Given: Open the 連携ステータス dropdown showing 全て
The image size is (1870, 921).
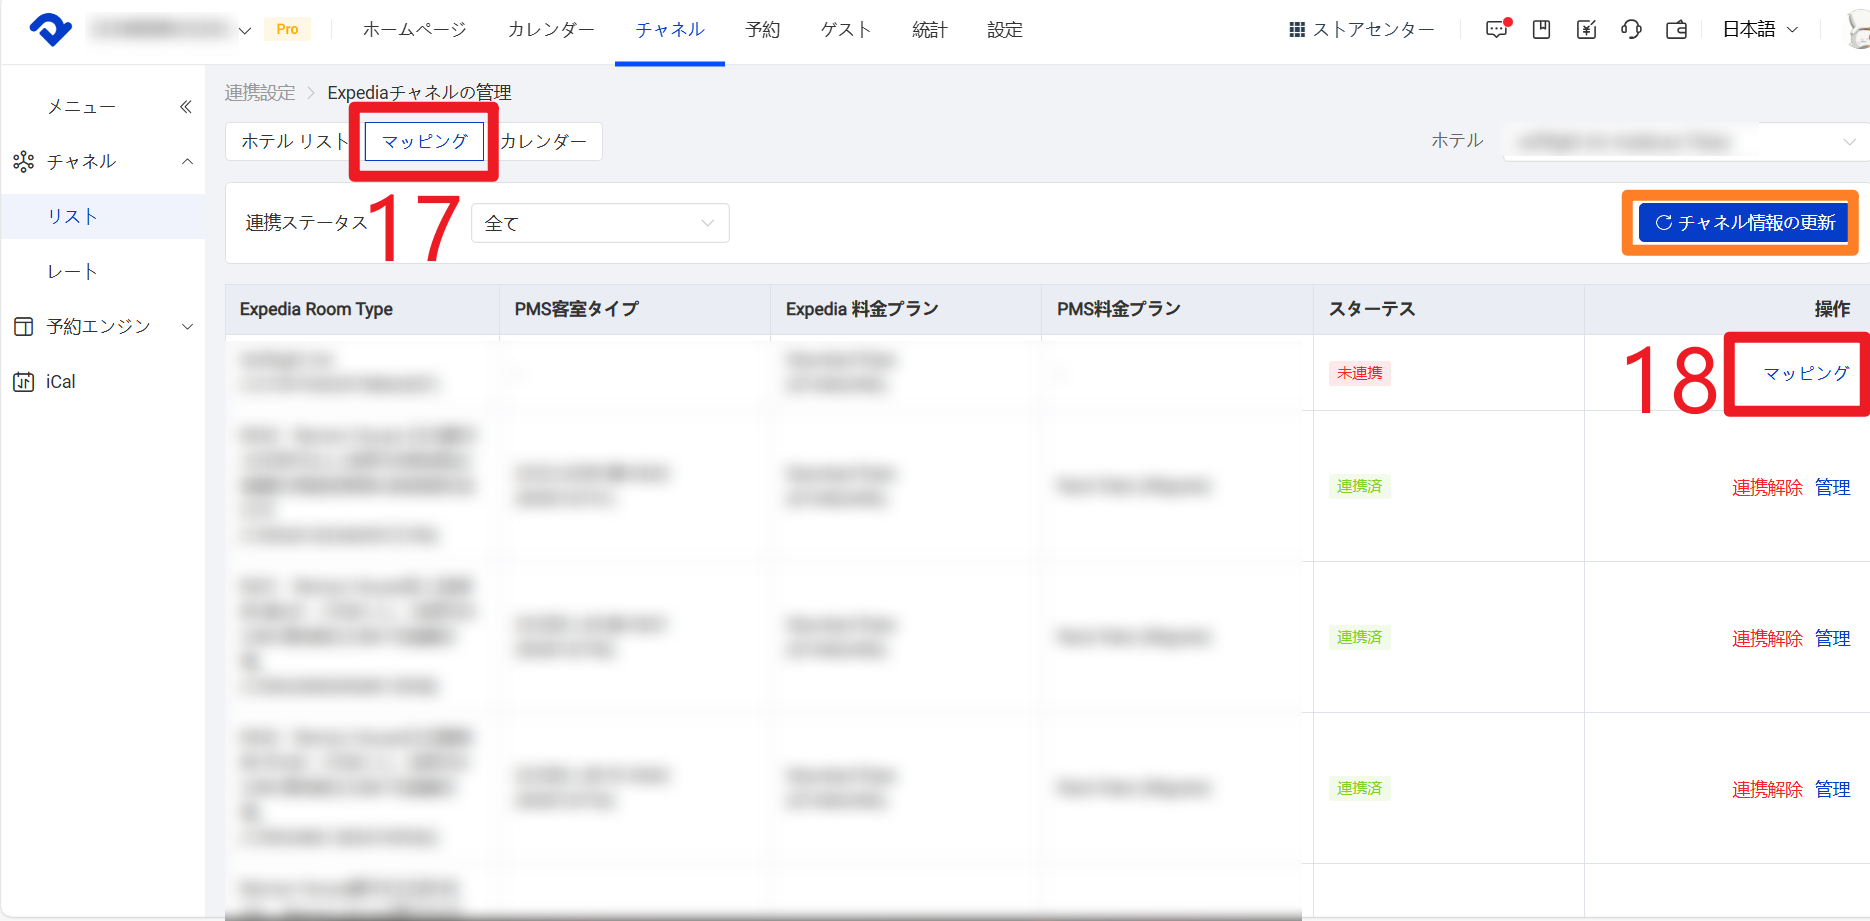Looking at the screenshot, I should (x=600, y=223).
